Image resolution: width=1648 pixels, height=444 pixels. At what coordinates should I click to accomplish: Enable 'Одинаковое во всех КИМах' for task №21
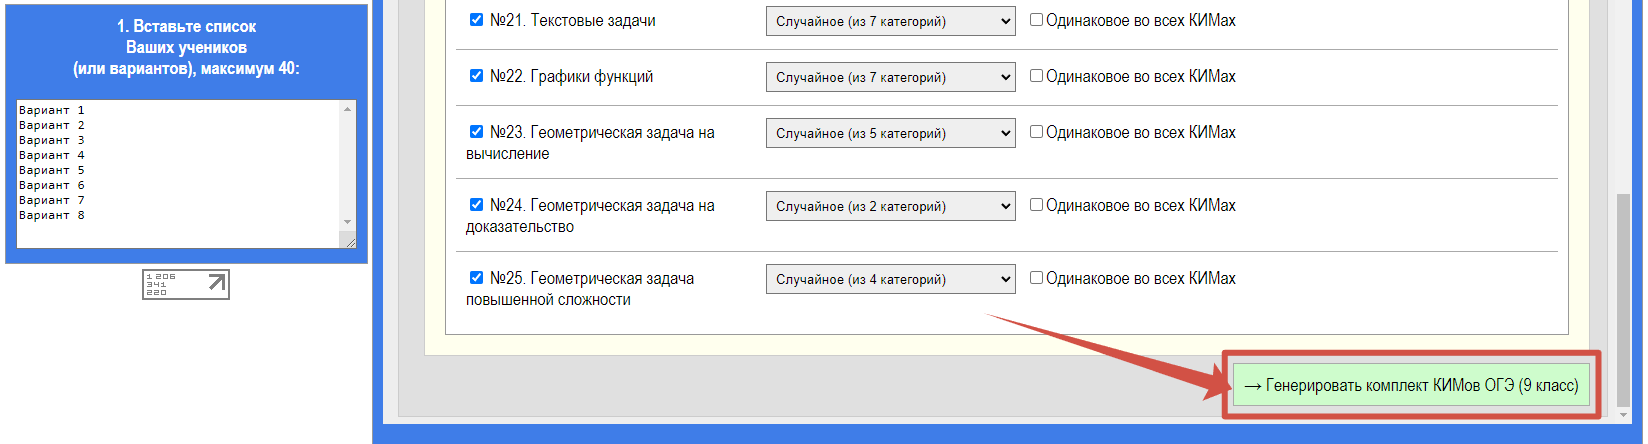click(x=1037, y=20)
